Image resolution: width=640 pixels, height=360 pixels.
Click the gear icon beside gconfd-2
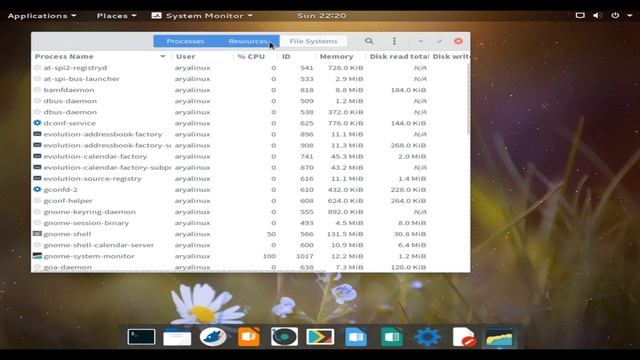[x=37, y=189]
